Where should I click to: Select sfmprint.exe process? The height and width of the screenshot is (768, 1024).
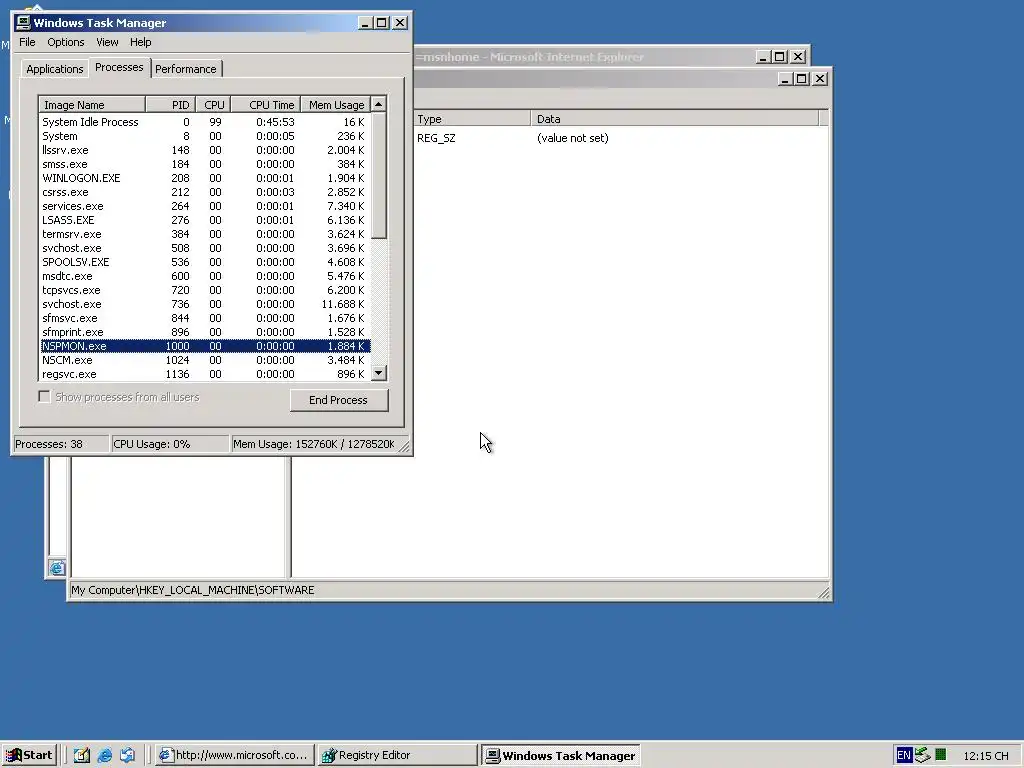tap(205, 332)
